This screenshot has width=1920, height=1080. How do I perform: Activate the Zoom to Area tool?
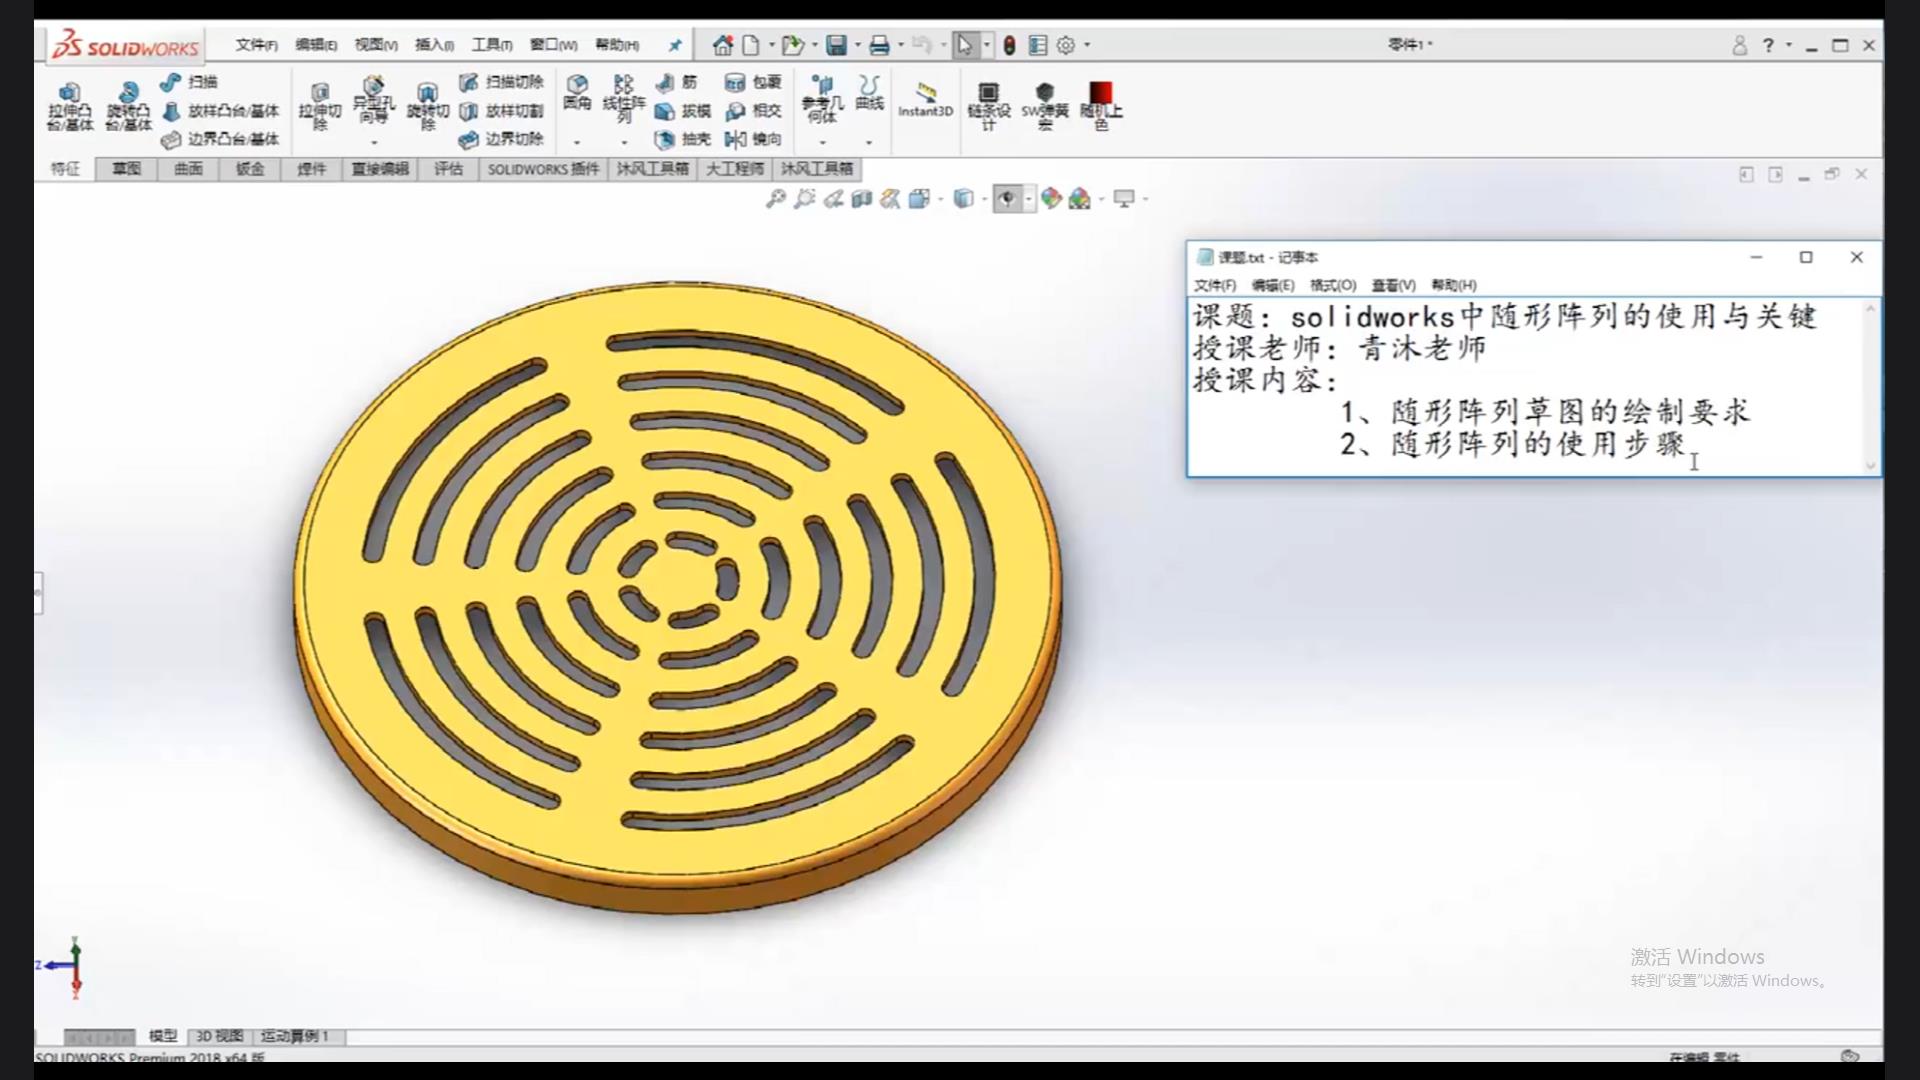tap(804, 199)
